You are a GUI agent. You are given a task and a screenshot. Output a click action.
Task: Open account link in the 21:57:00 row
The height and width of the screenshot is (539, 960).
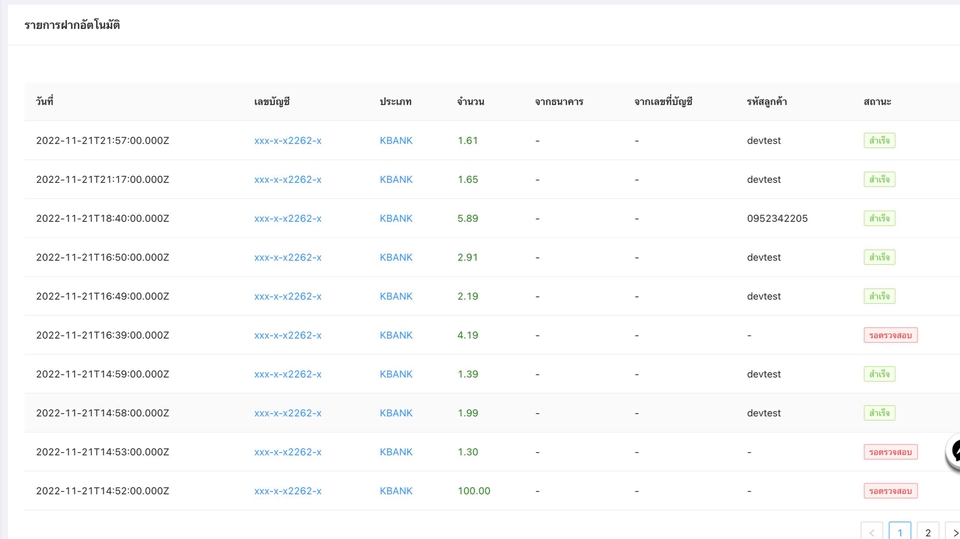[288, 140]
